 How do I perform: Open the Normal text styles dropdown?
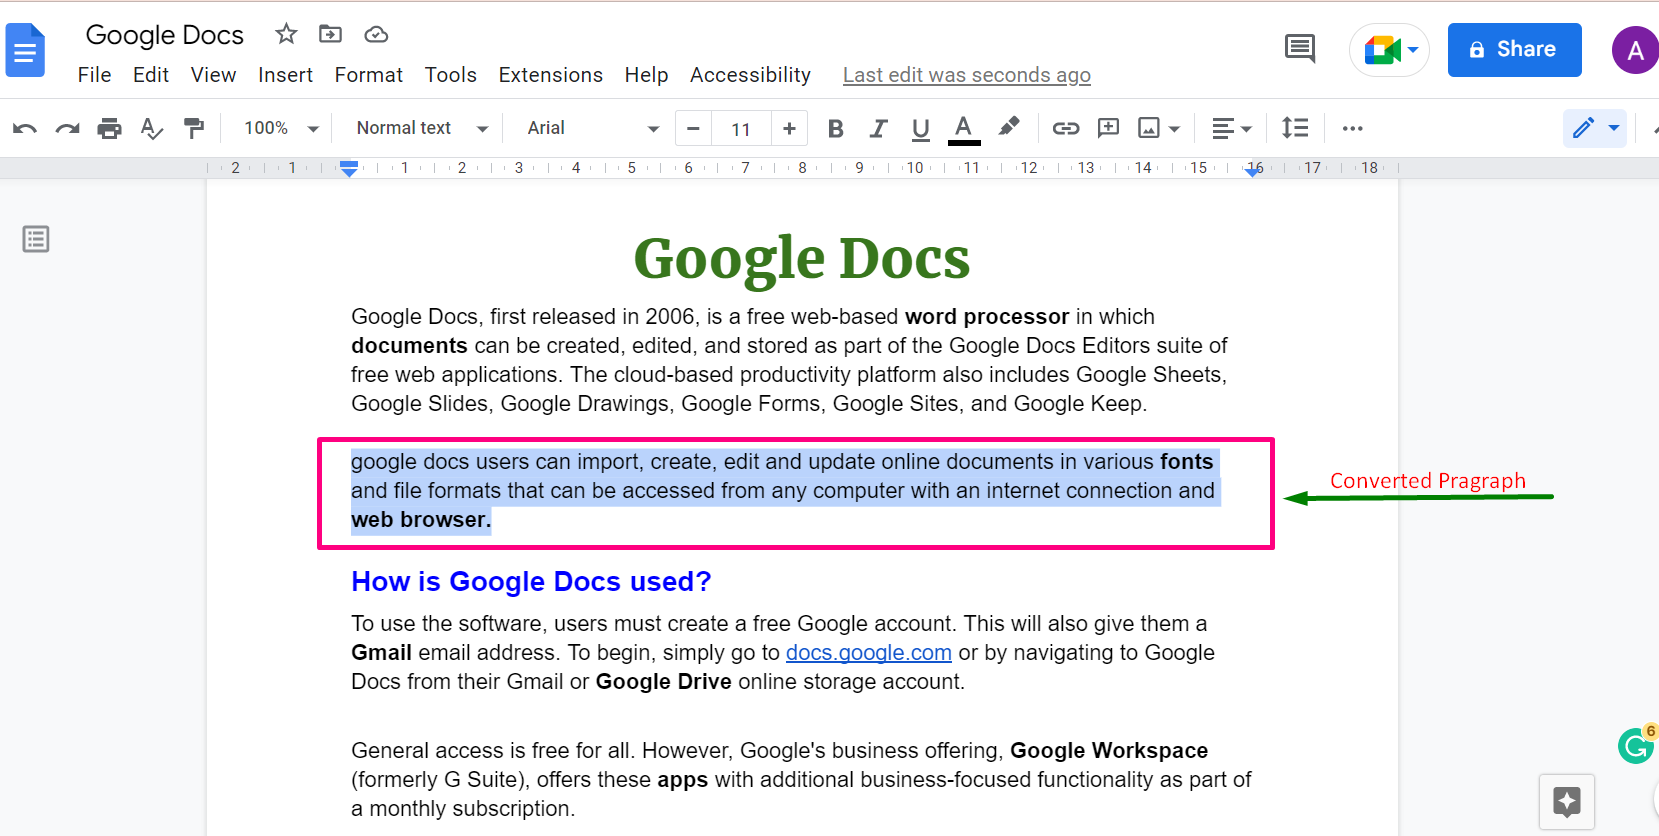(x=422, y=128)
